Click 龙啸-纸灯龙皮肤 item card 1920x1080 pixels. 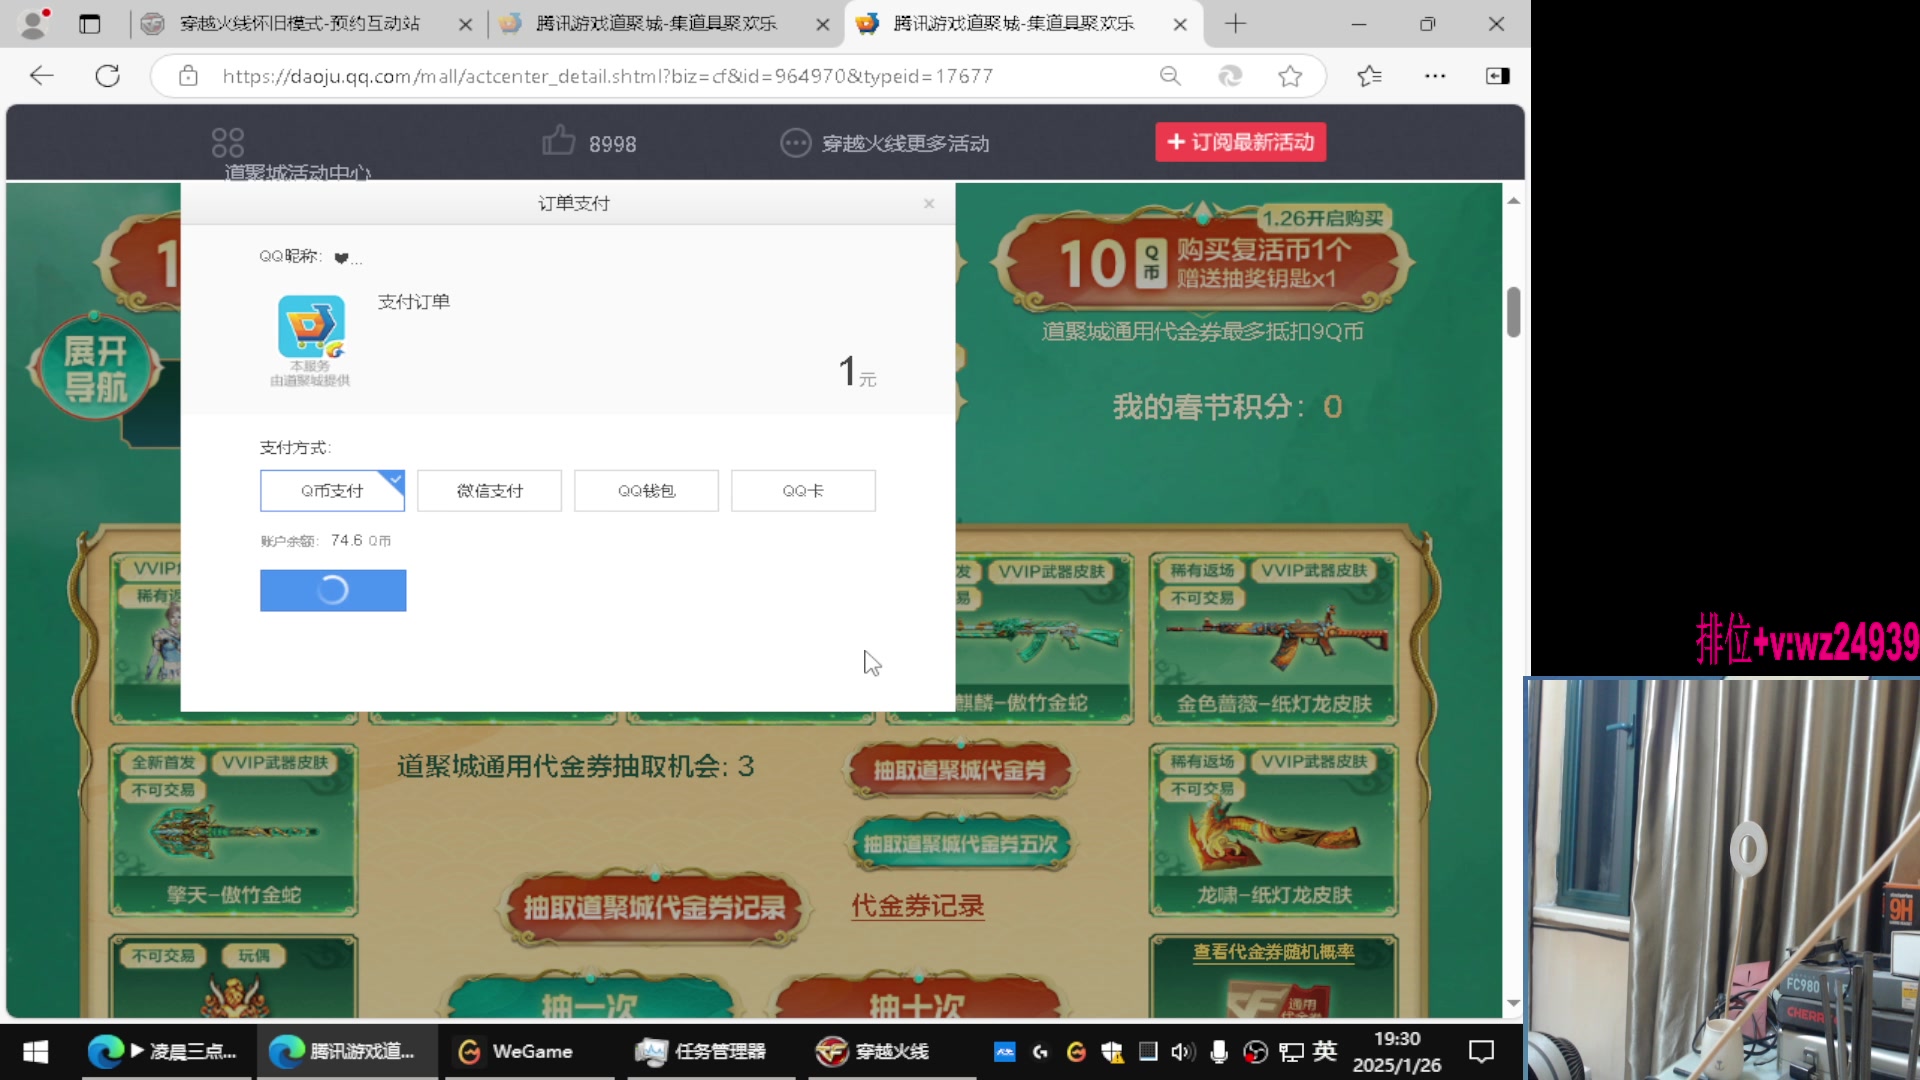(1273, 830)
